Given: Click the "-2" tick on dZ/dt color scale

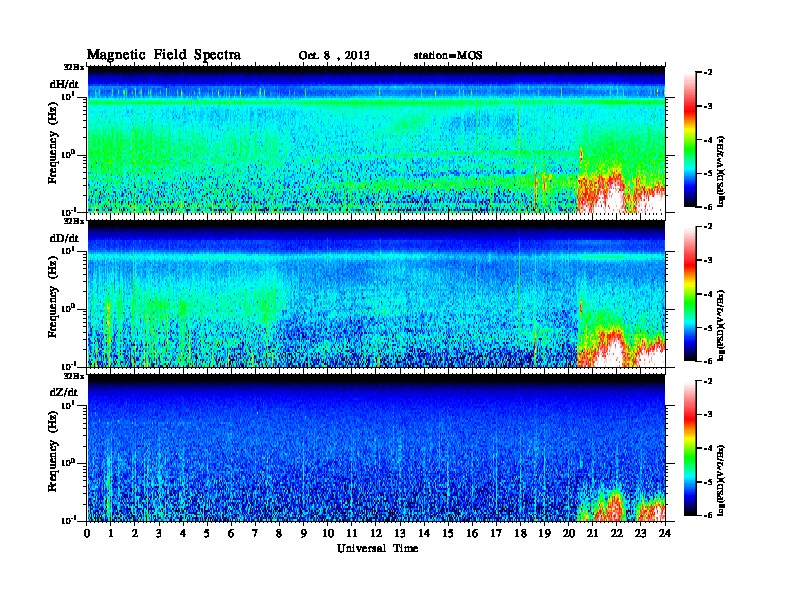Looking at the screenshot, I should point(708,381).
